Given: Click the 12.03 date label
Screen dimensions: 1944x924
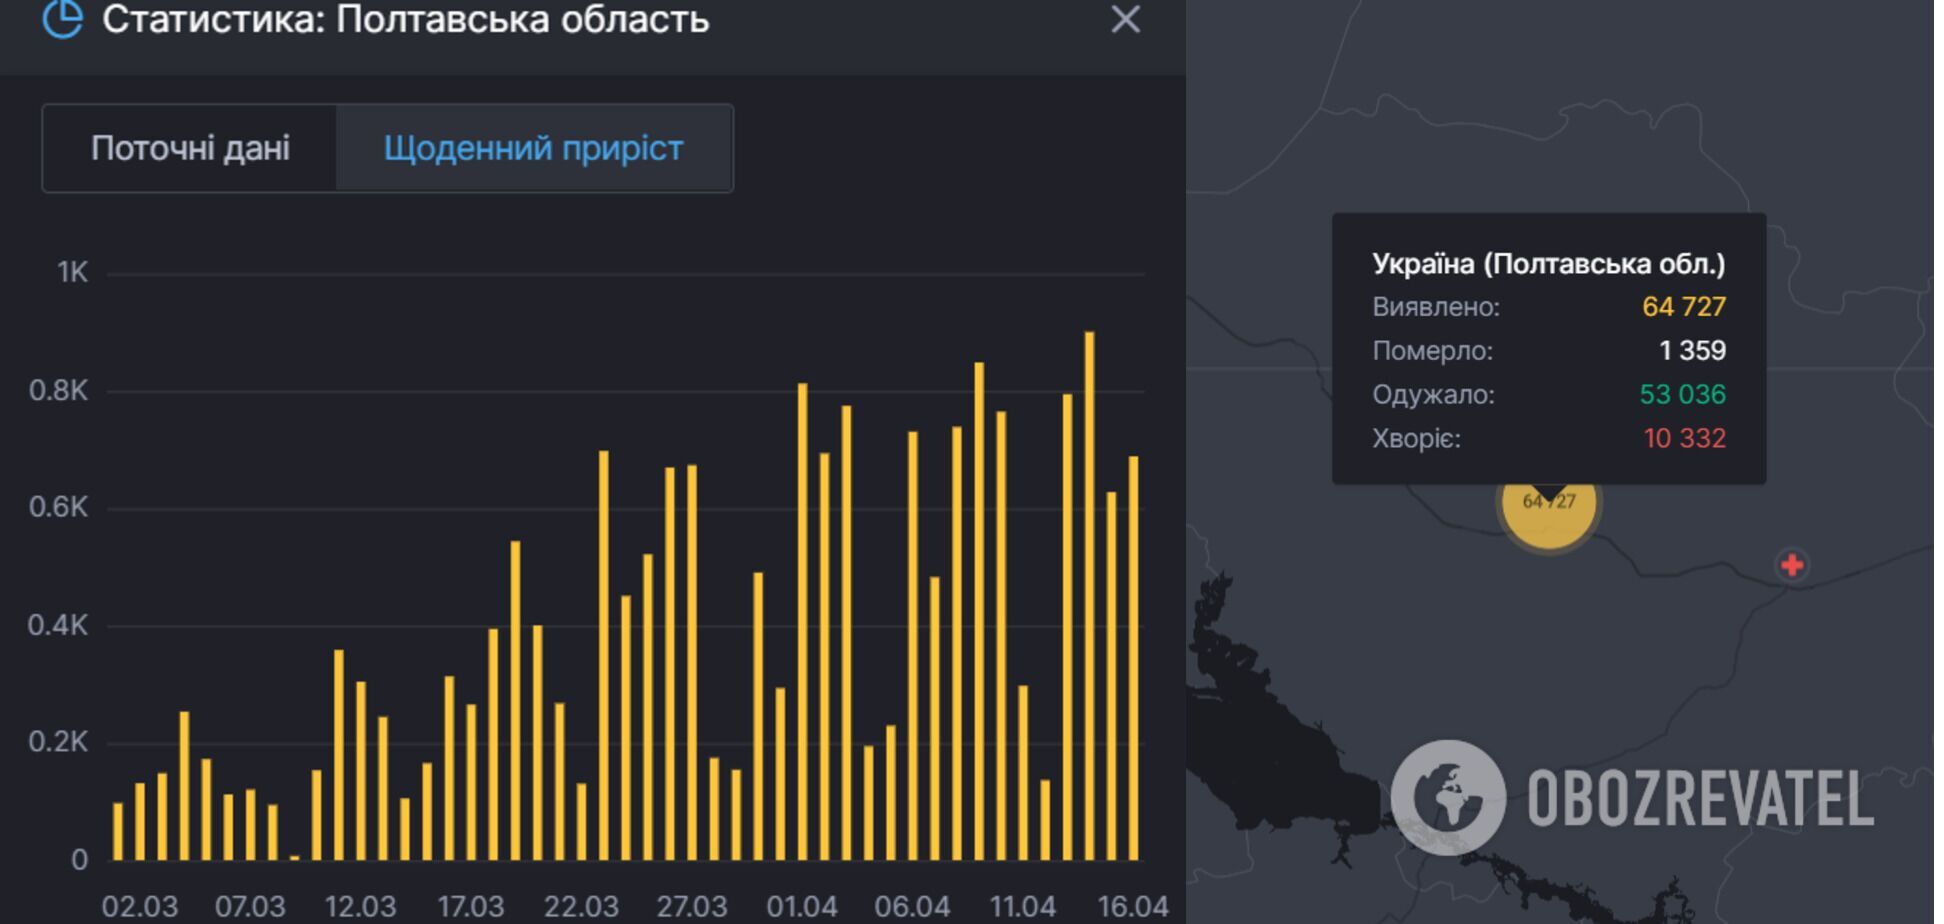Looking at the screenshot, I should point(360,907).
